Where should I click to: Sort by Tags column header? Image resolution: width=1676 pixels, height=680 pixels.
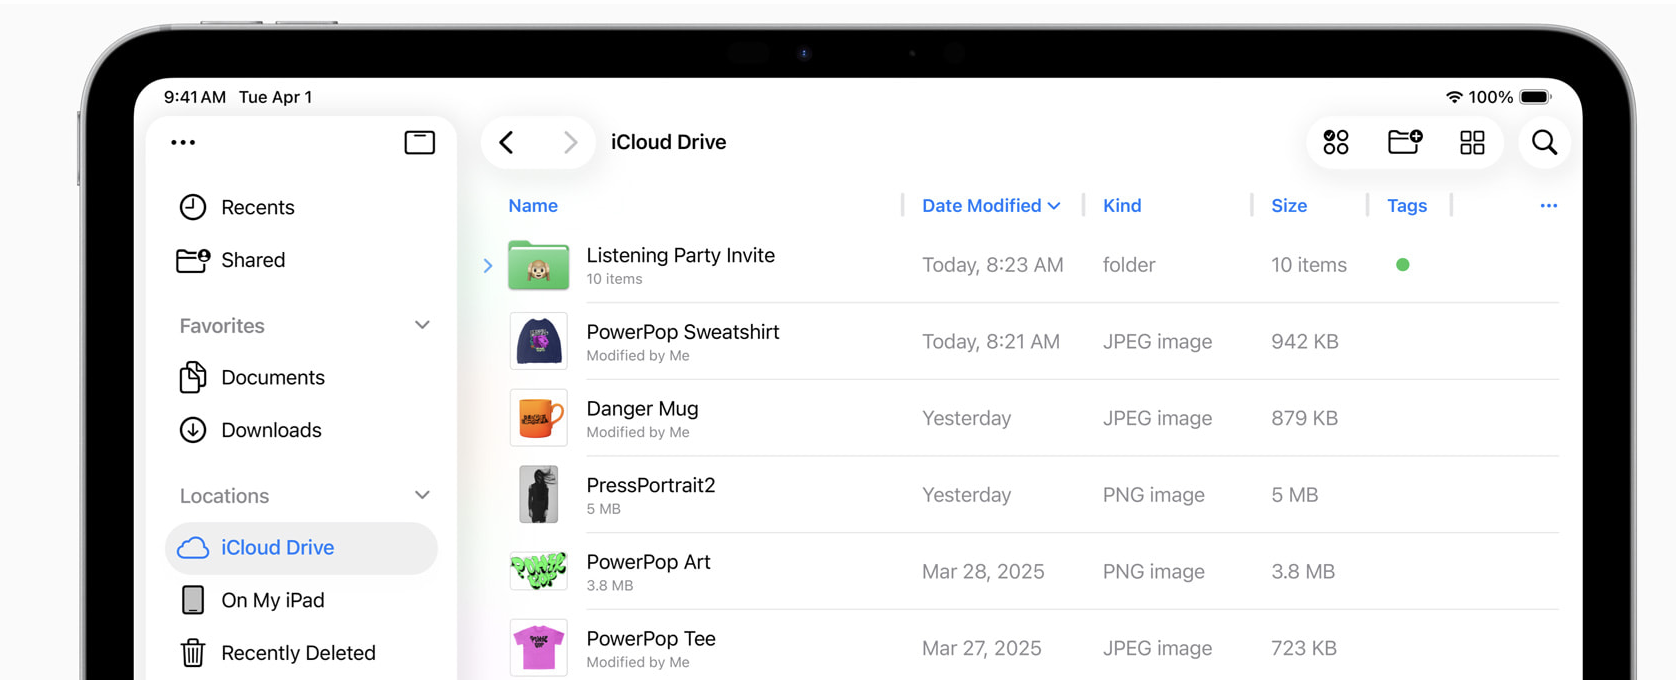coord(1407,205)
